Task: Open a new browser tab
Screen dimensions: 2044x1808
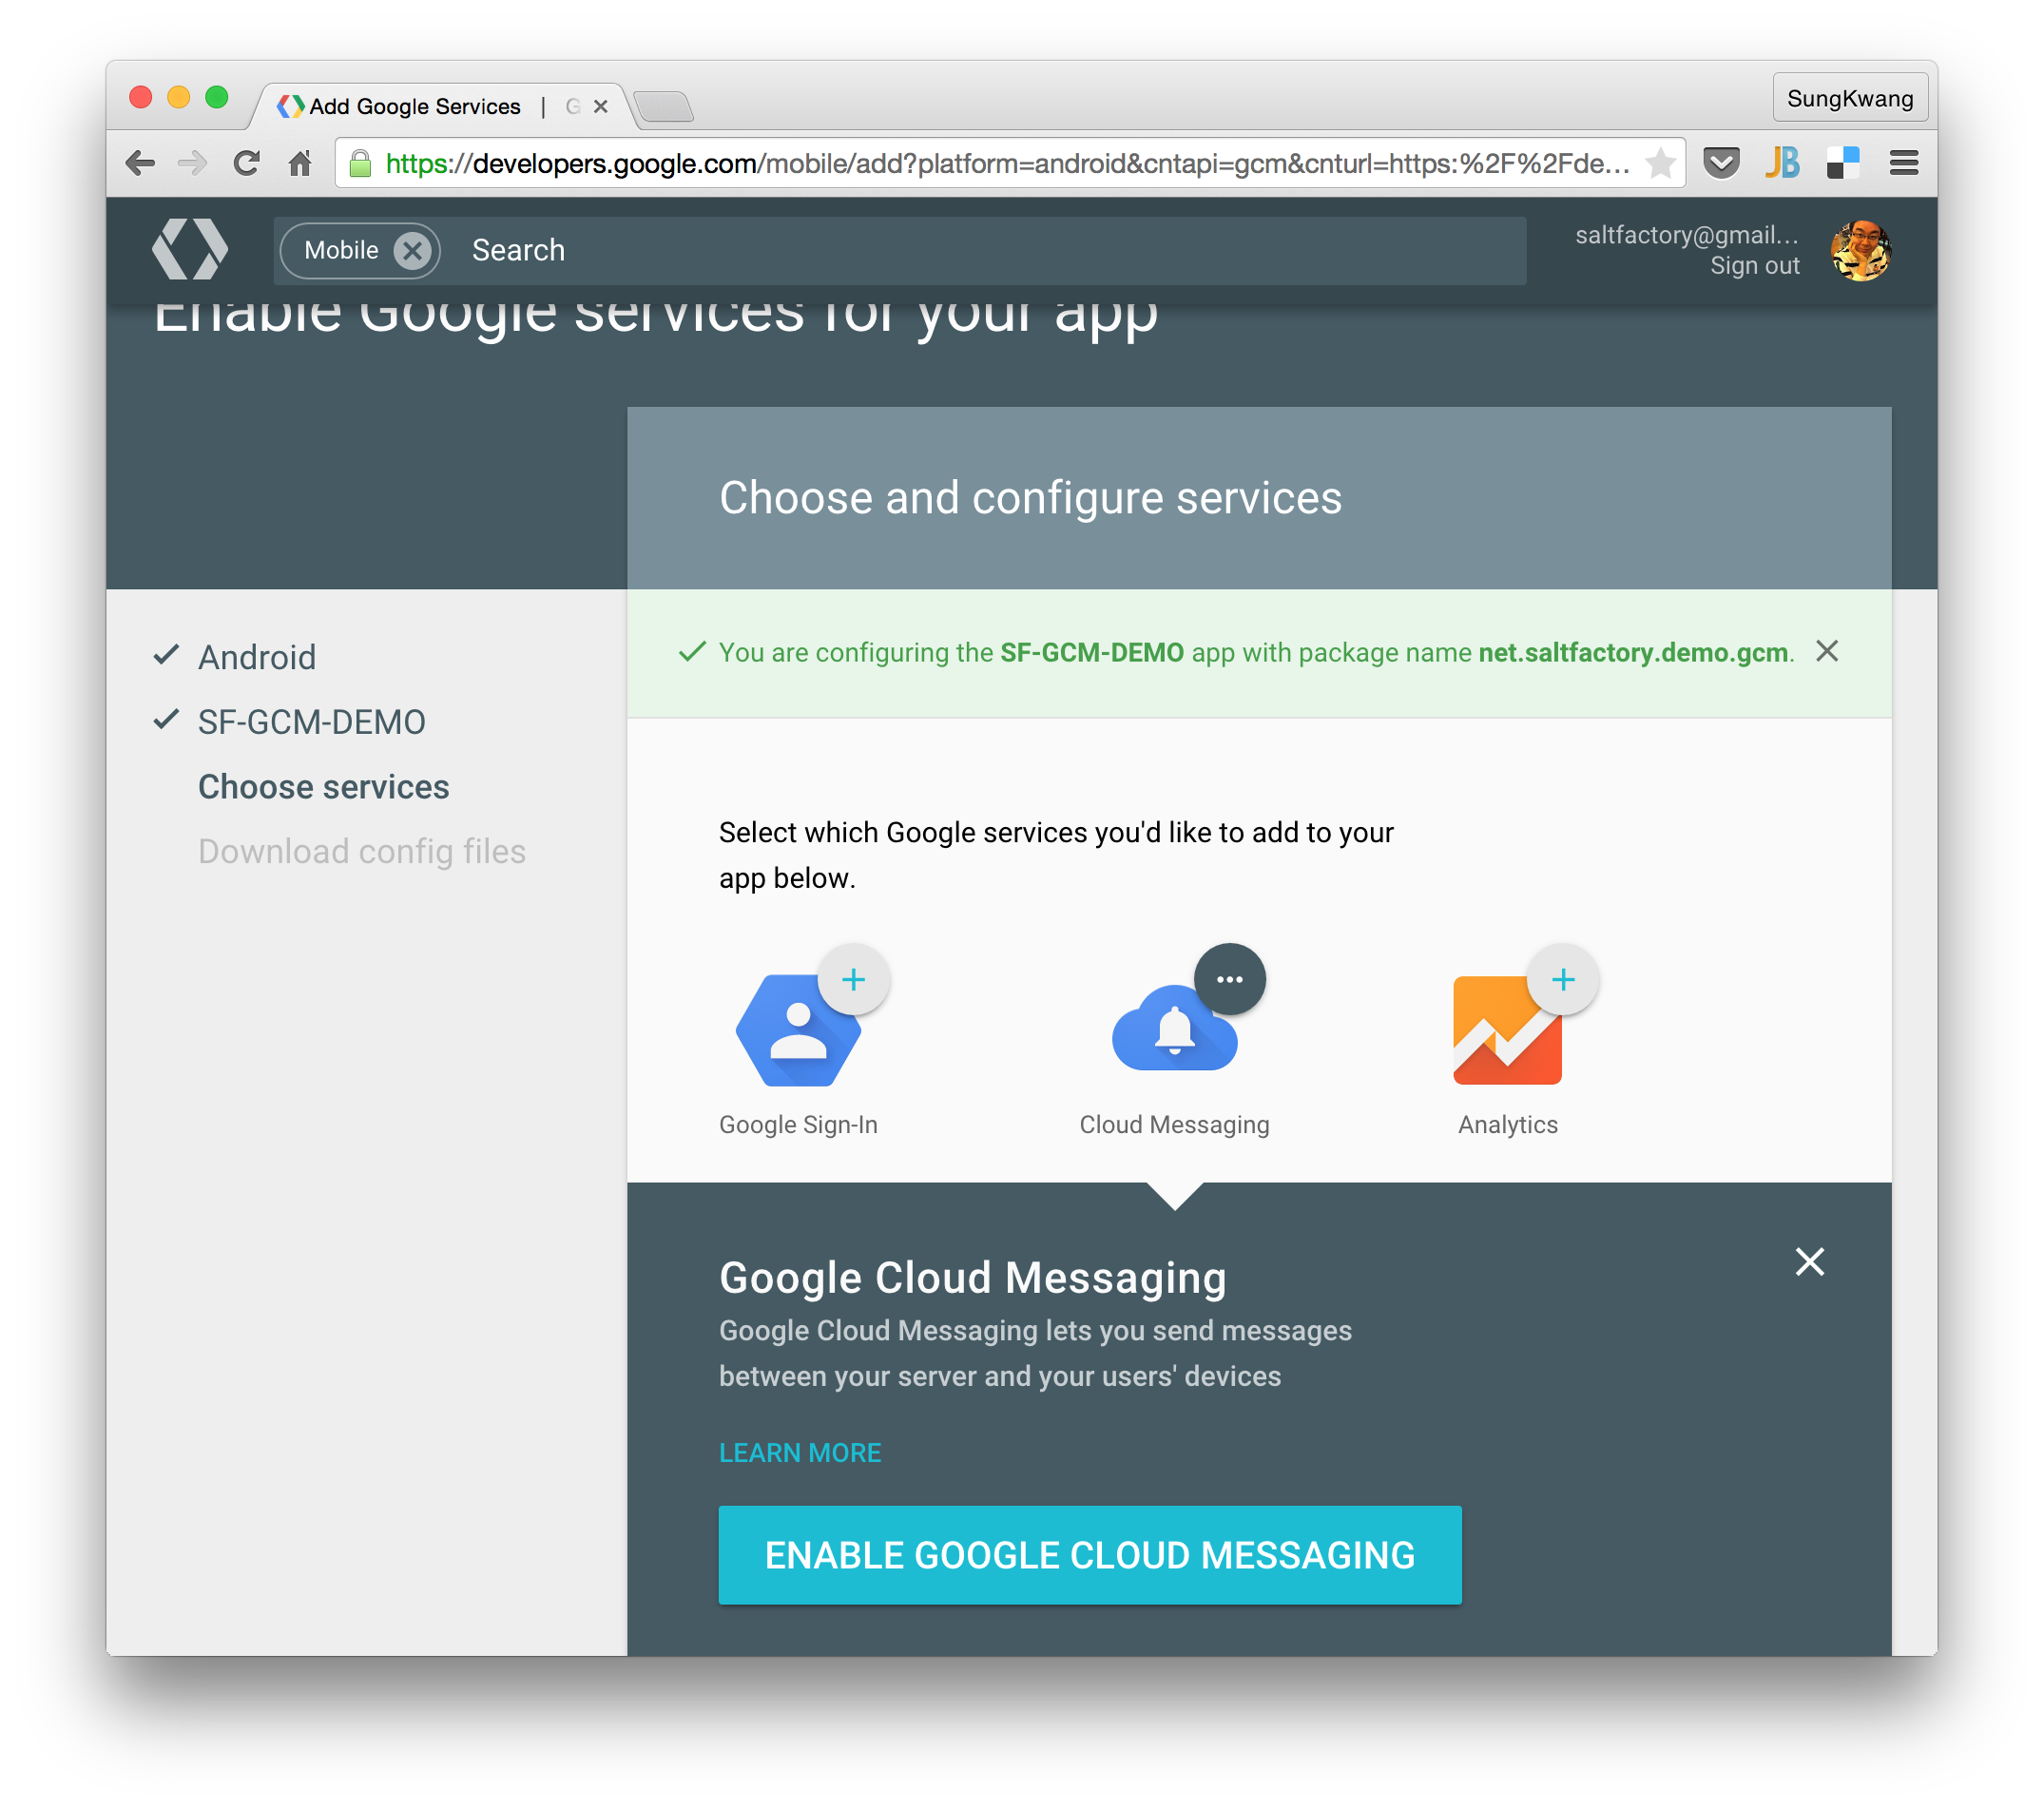Action: tap(664, 106)
